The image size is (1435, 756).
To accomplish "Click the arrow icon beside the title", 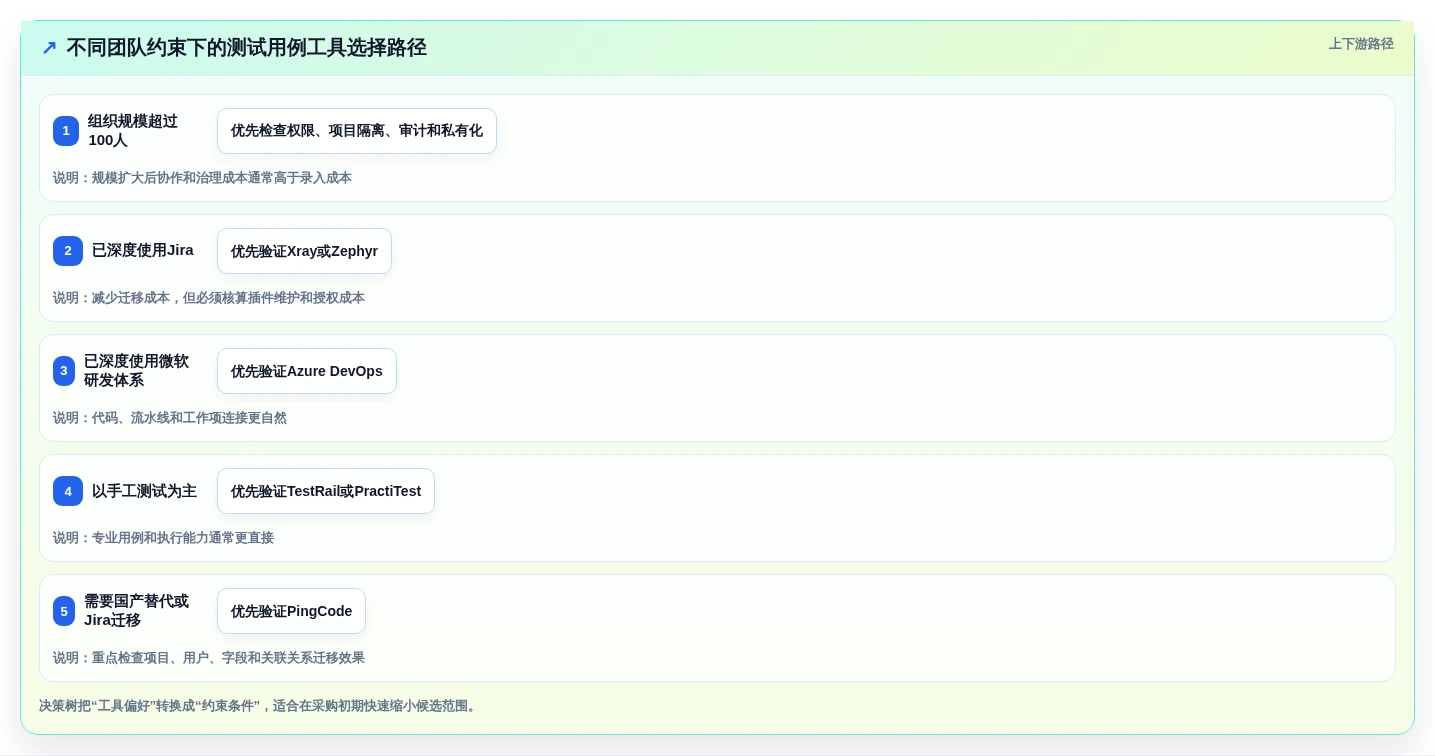I will click(x=49, y=48).
